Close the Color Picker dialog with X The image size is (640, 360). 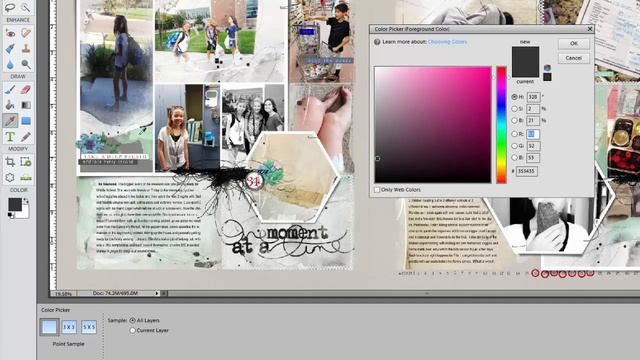pos(590,29)
